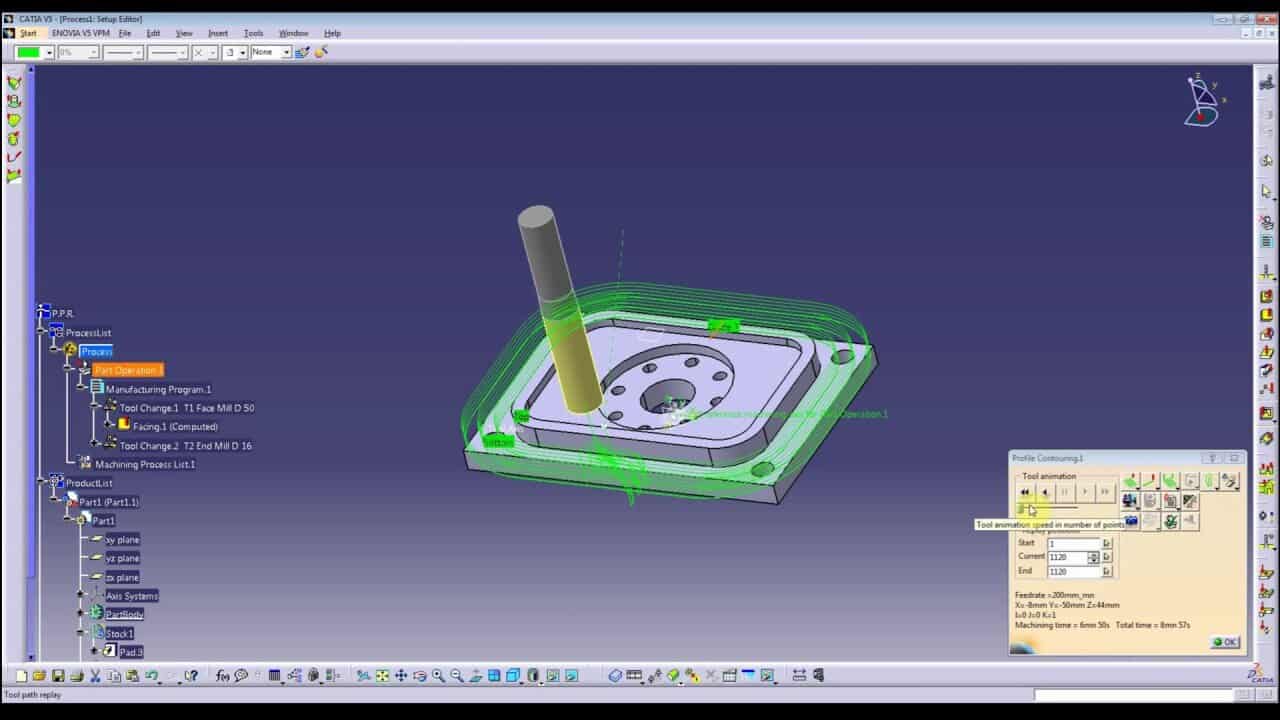The image size is (1280, 720).
Task: Expand the Machining Process List.1 node
Action: tap(78, 460)
